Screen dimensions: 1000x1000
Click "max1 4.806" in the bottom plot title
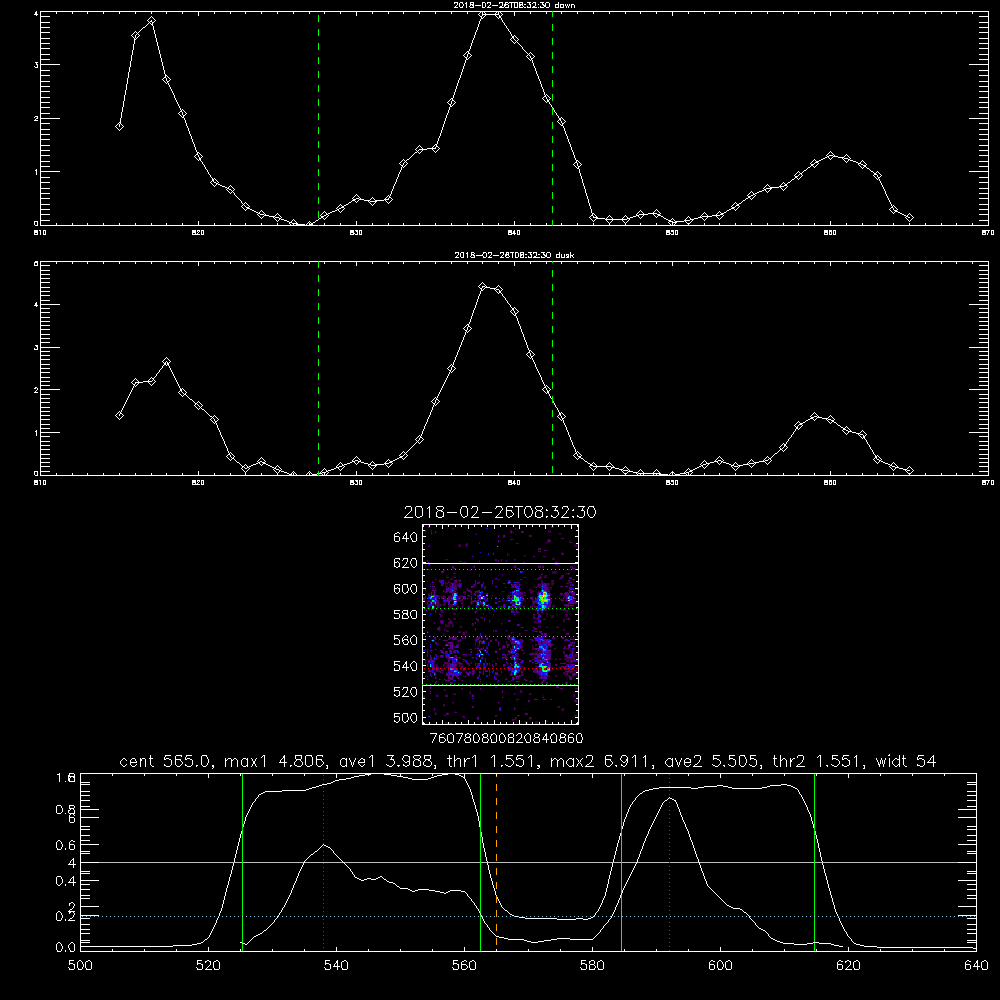274,761
